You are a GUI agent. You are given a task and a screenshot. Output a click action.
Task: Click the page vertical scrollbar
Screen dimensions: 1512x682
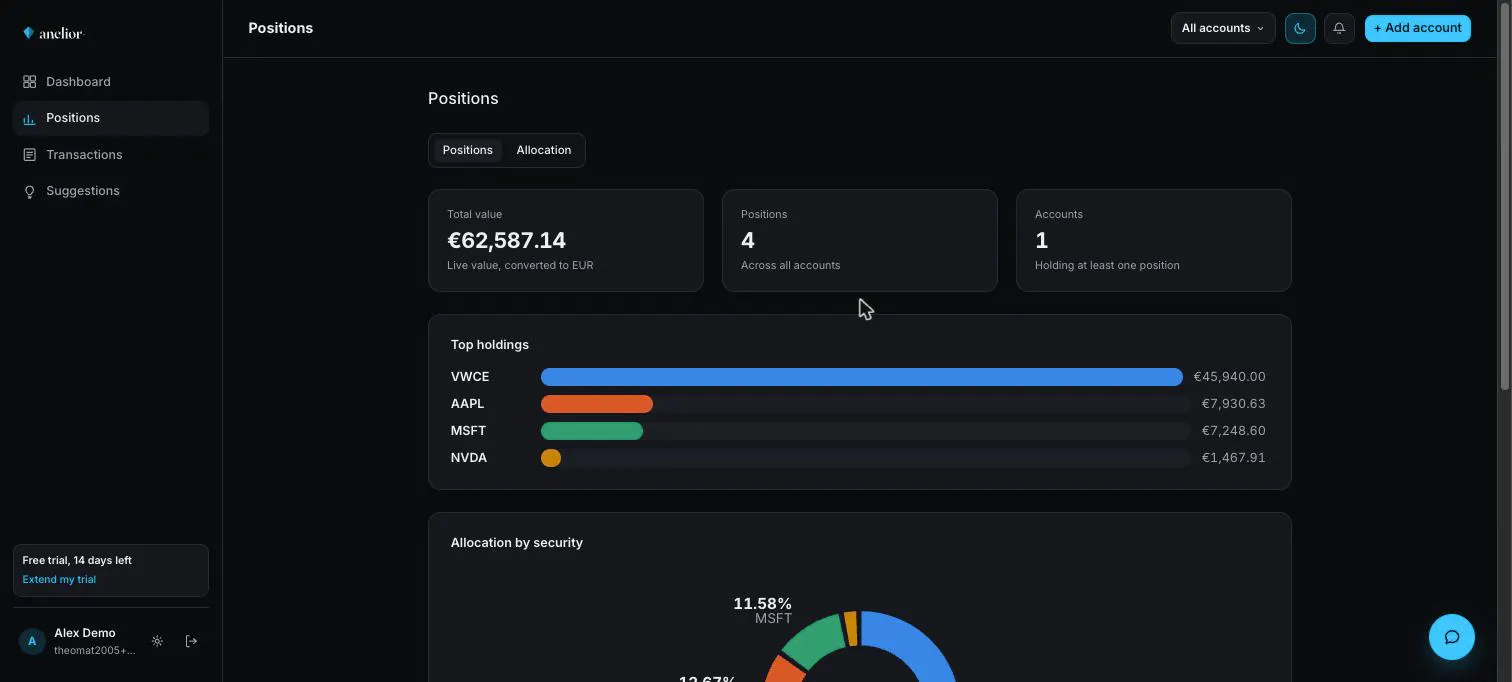(1505, 195)
